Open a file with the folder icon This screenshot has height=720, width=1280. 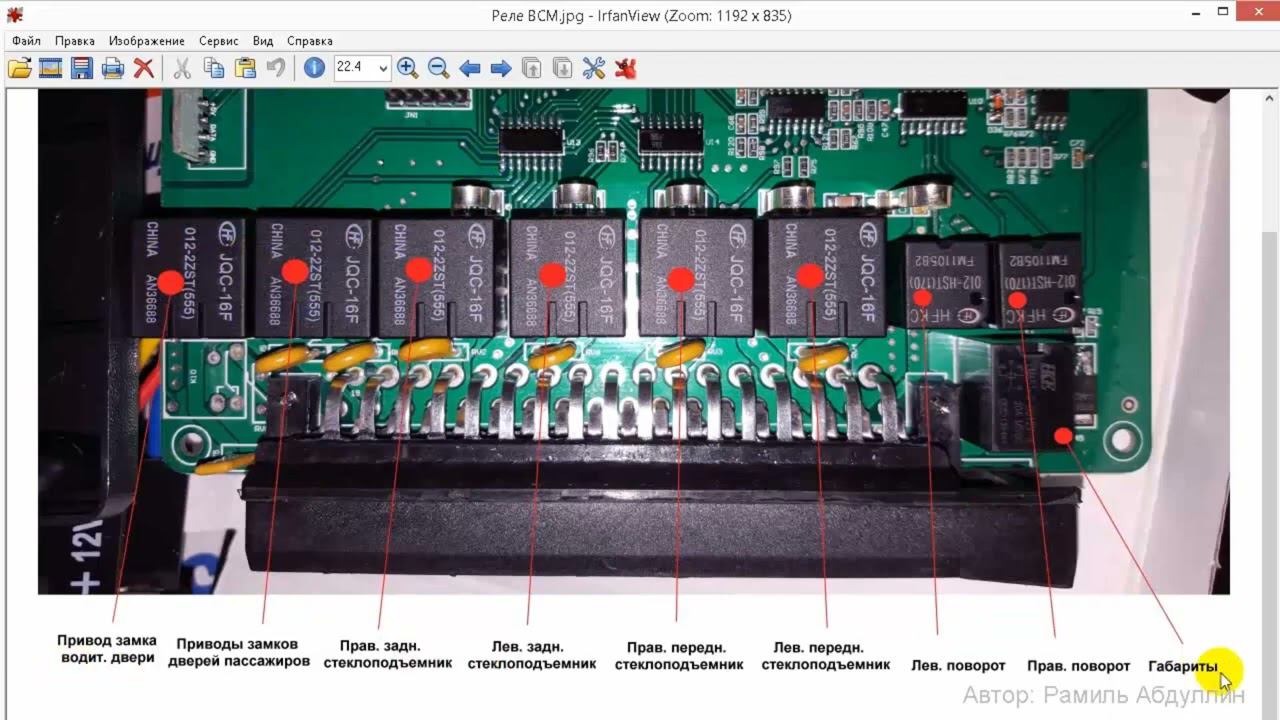20,68
